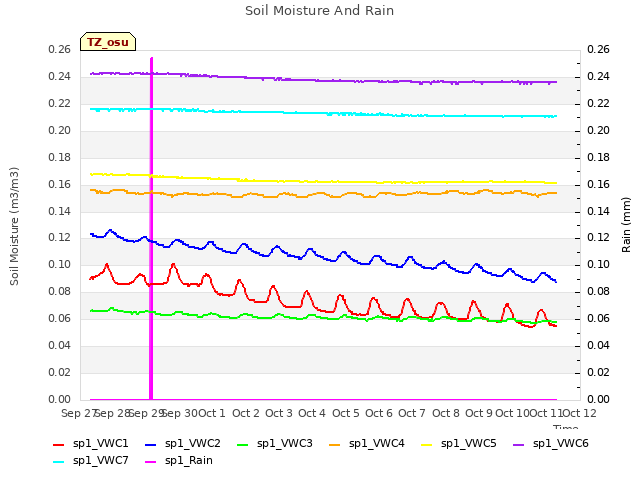Image resolution: width=640 pixels, height=480 pixels.
Task: Click the Soil Moisture (m3/m3) axis label
Action: (14, 226)
